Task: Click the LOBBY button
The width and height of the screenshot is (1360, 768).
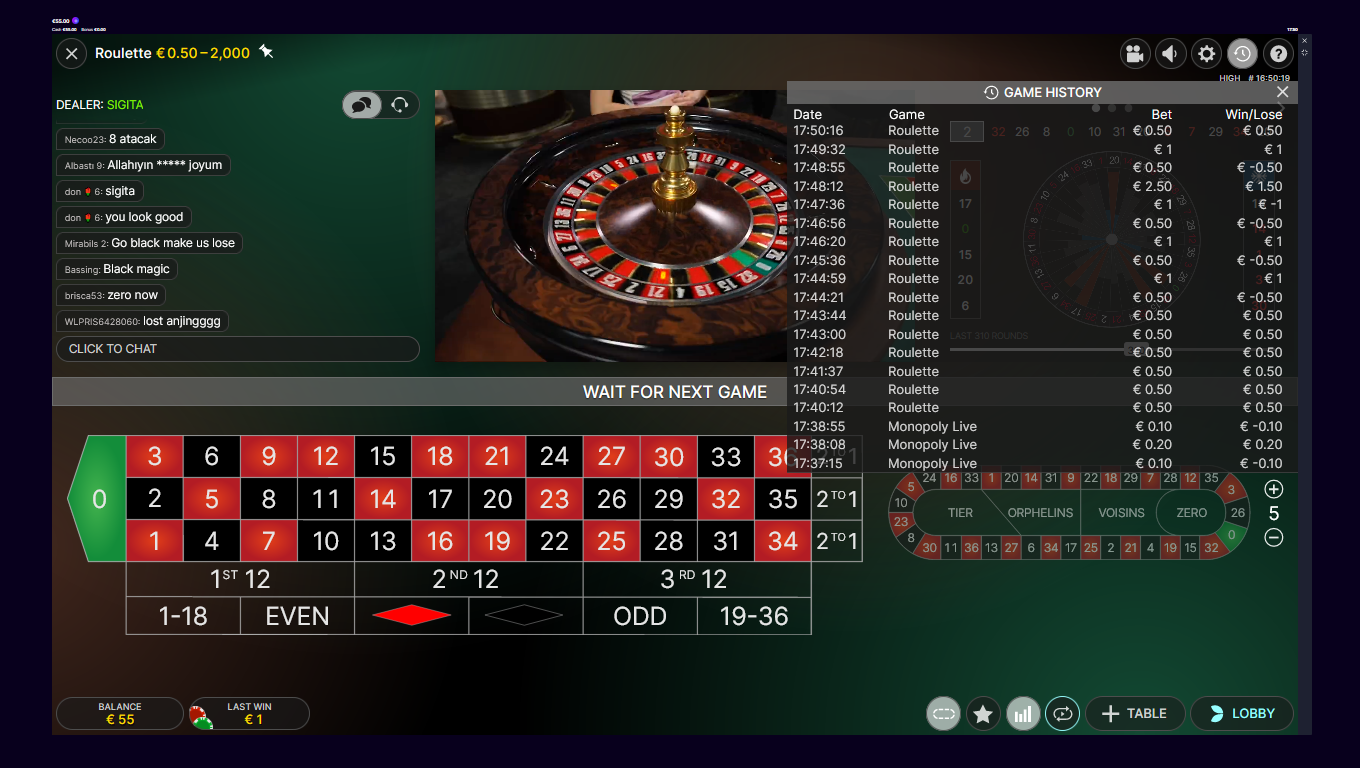Action: (1242, 714)
